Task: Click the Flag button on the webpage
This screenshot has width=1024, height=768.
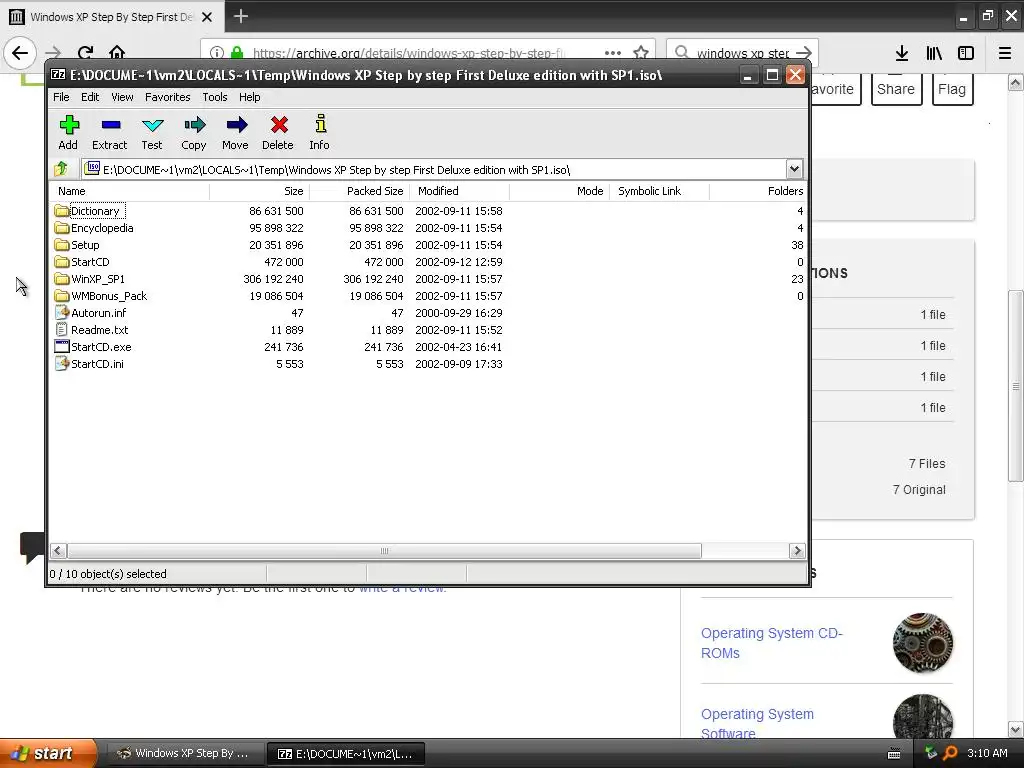Action: 952,89
